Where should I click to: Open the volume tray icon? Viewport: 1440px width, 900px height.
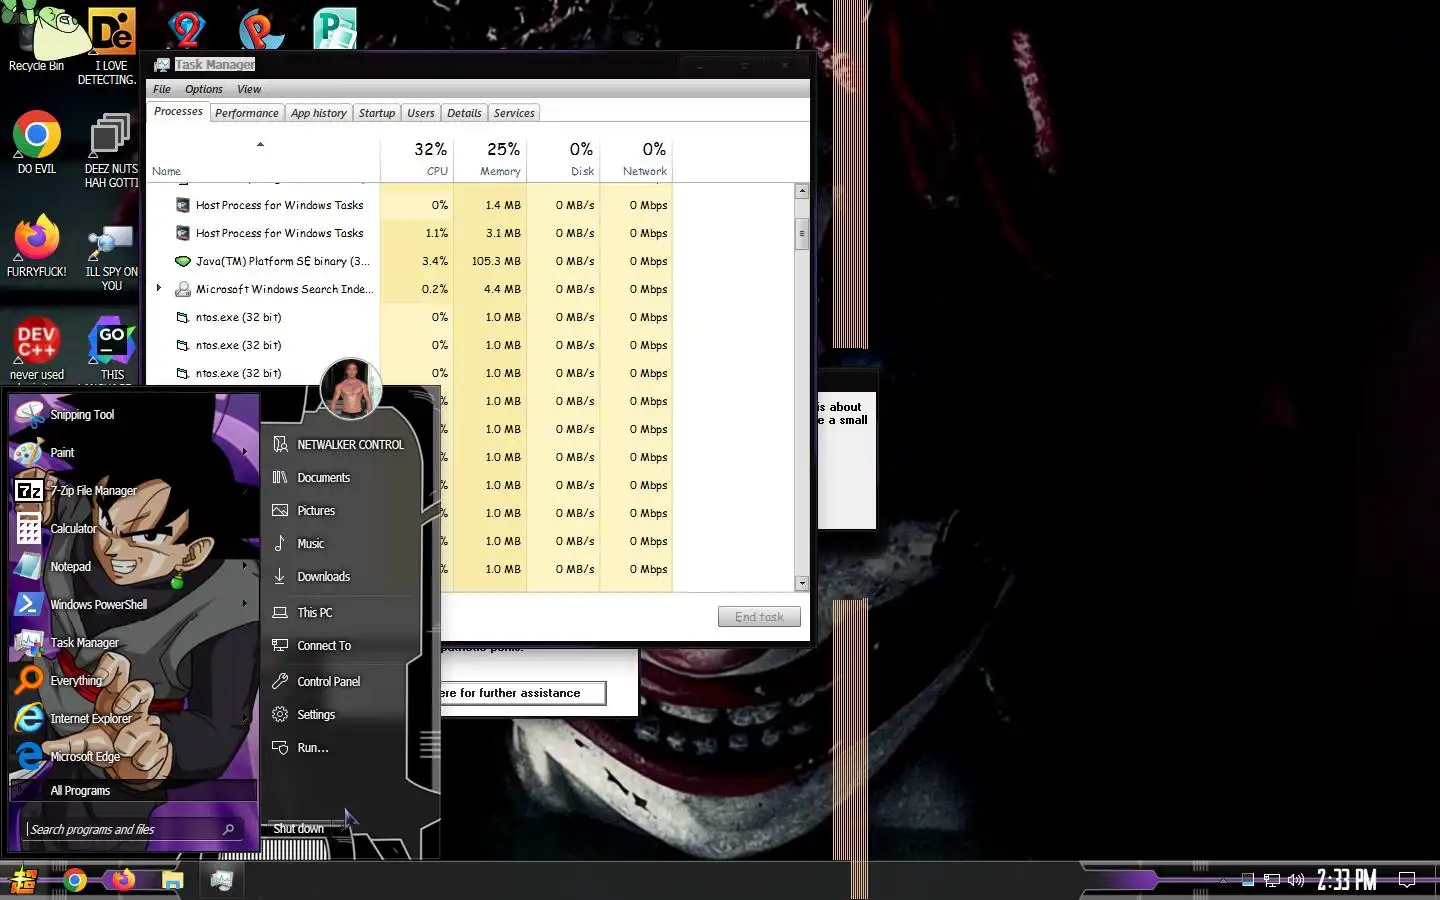[x=1296, y=881]
